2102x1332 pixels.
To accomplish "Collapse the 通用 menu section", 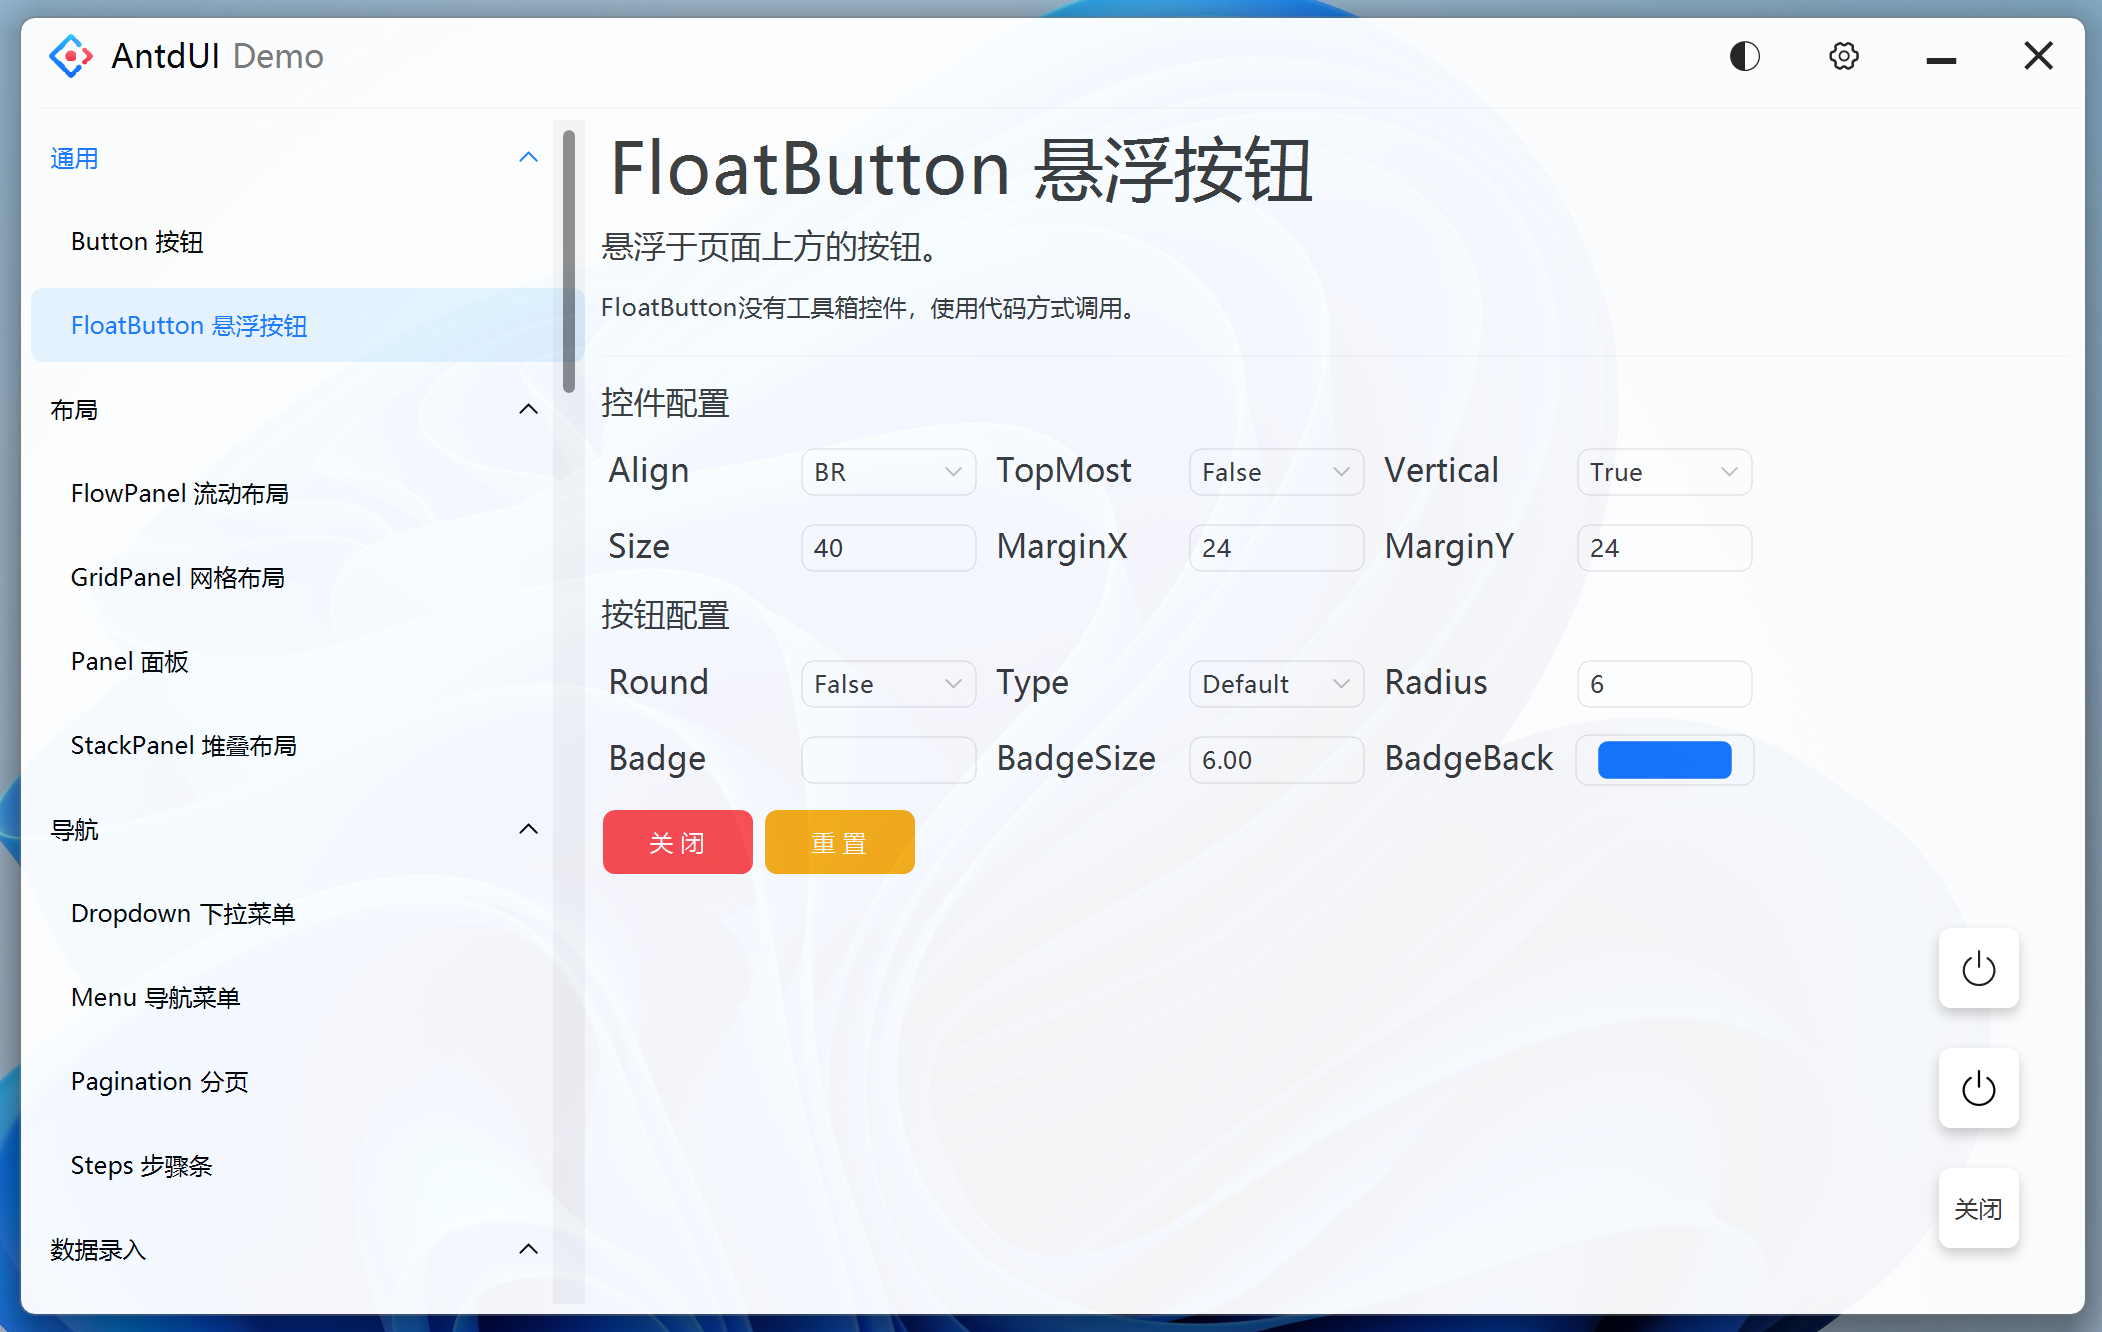I will tap(528, 158).
